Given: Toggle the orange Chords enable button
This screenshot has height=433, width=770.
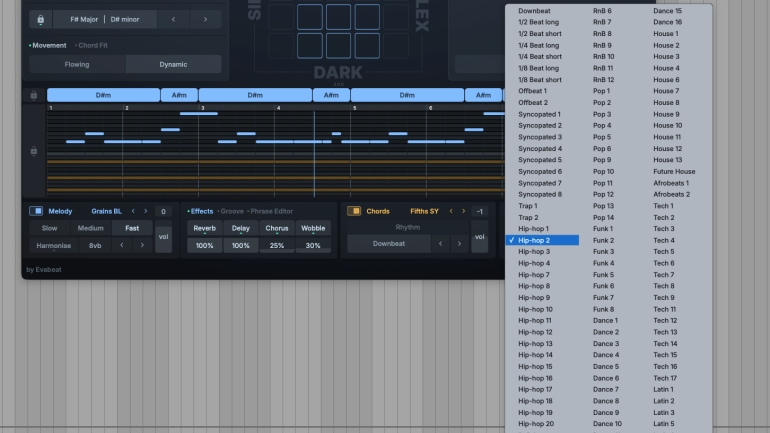Looking at the screenshot, I should point(354,211).
